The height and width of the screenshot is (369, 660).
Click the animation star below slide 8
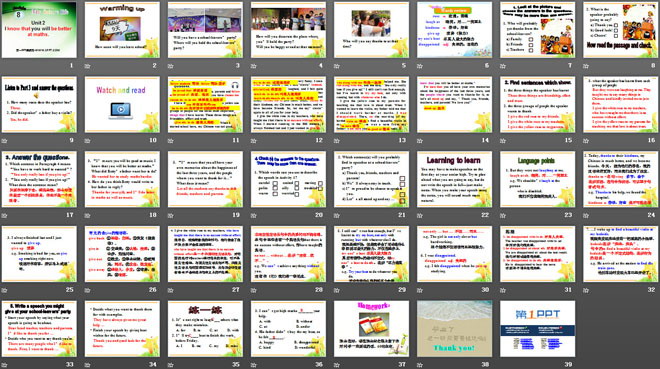tap(586, 66)
